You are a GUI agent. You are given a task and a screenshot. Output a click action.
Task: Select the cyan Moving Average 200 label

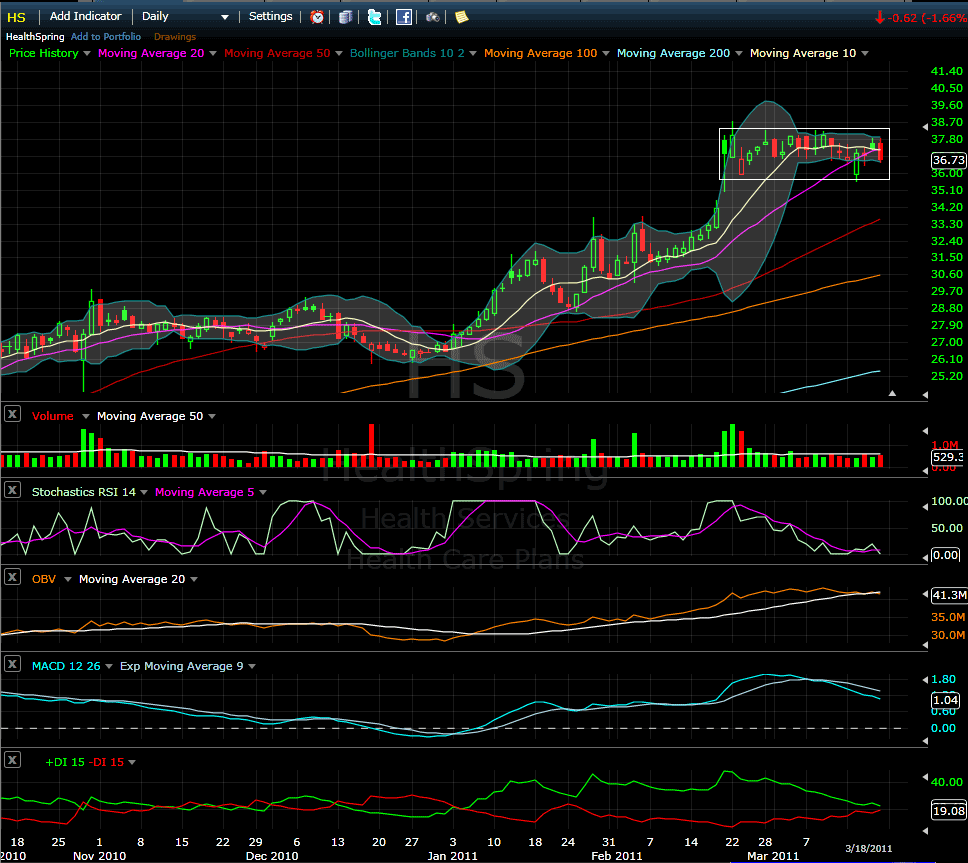673,53
